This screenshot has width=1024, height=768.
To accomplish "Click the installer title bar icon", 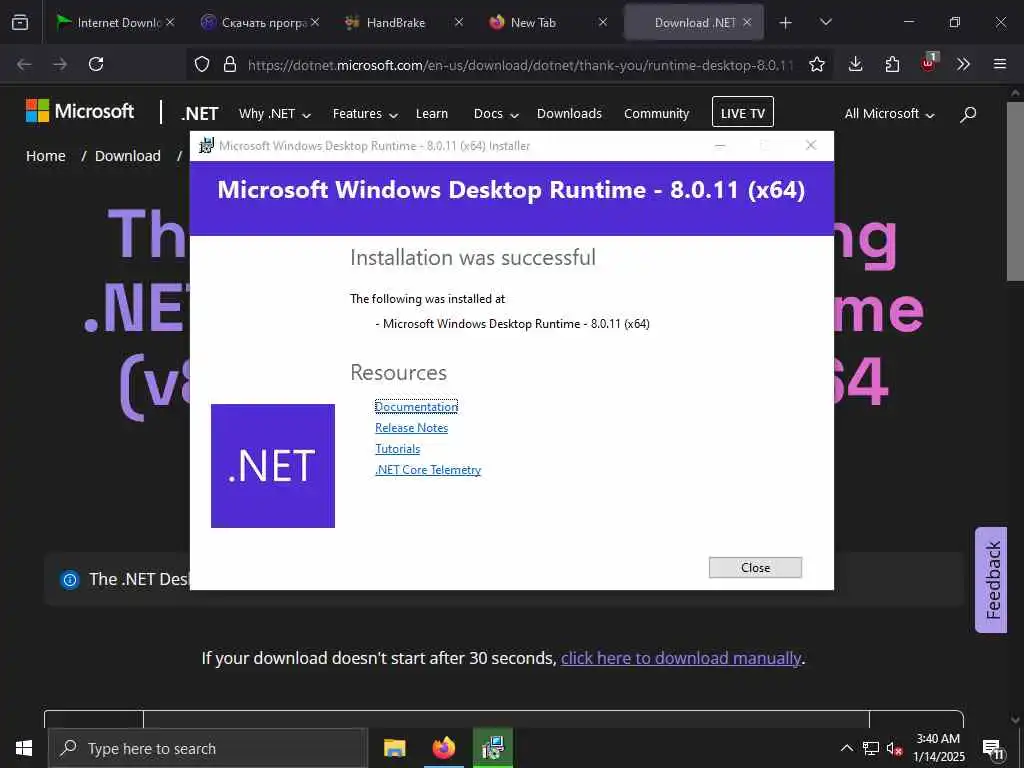I will [206, 145].
